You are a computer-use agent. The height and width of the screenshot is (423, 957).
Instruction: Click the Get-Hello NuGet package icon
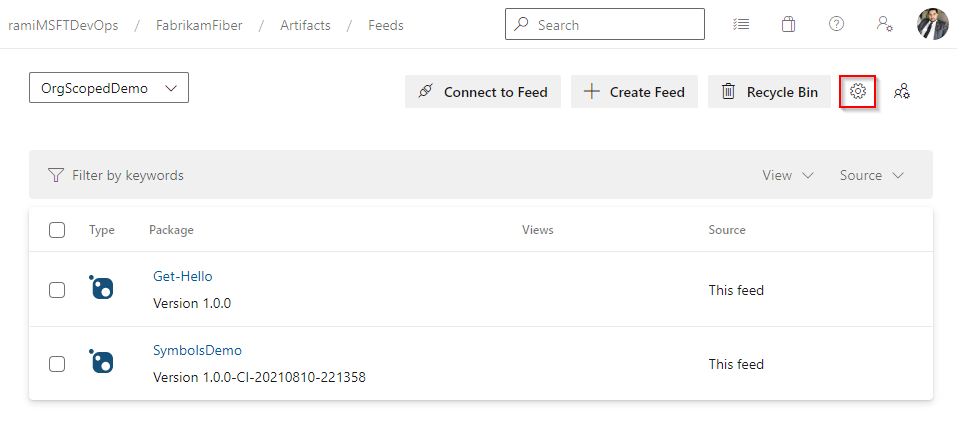[x=101, y=288]
